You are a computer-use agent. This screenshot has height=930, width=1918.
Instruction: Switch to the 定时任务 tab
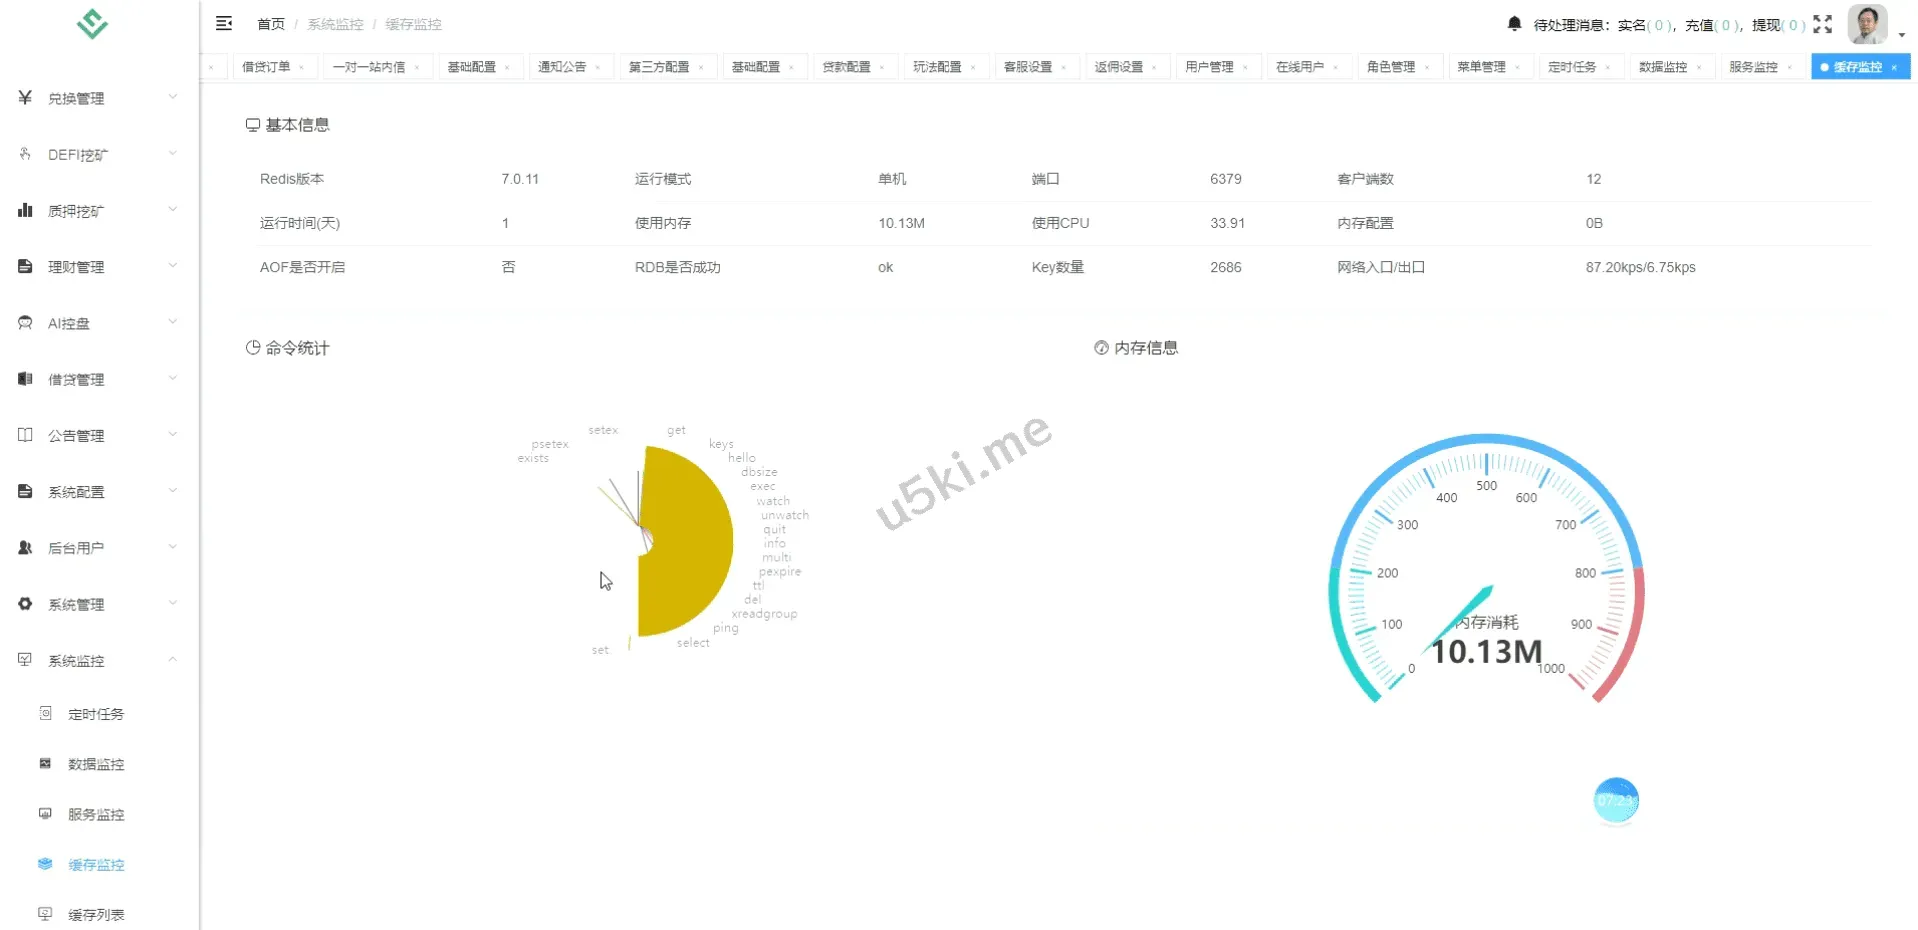[1571, 67]
